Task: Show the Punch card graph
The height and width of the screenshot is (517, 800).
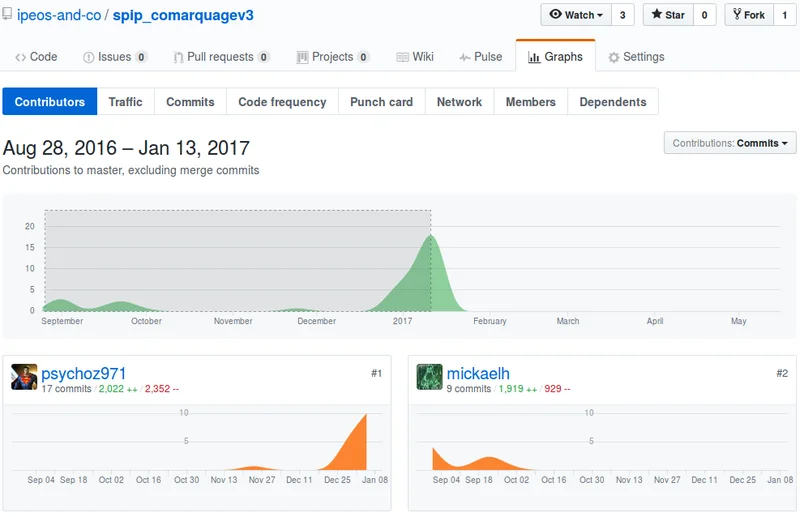Action: click(x=381, y=102)
